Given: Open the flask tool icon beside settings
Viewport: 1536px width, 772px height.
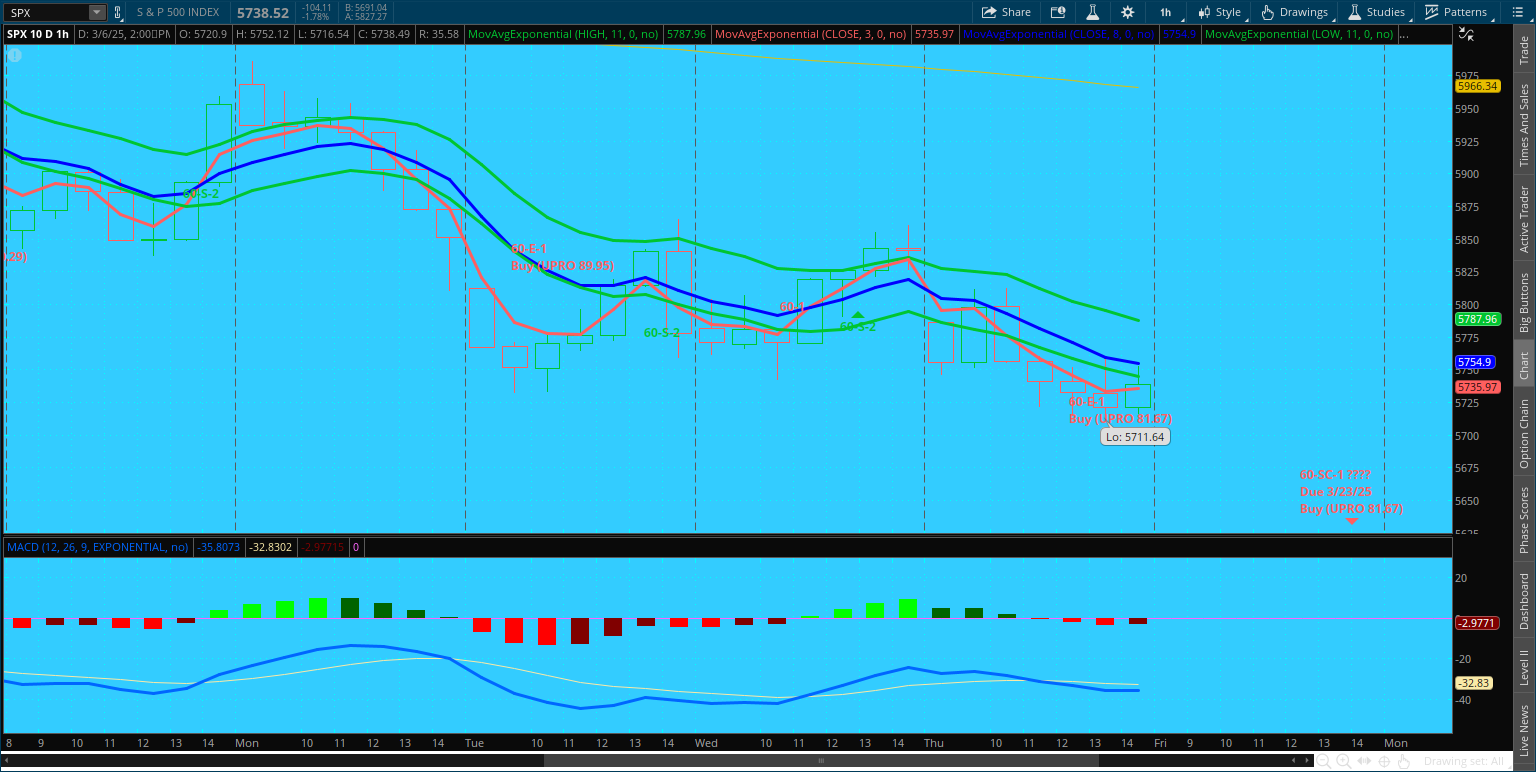Looking at the screenshot, I should (x=1093, y=12).
